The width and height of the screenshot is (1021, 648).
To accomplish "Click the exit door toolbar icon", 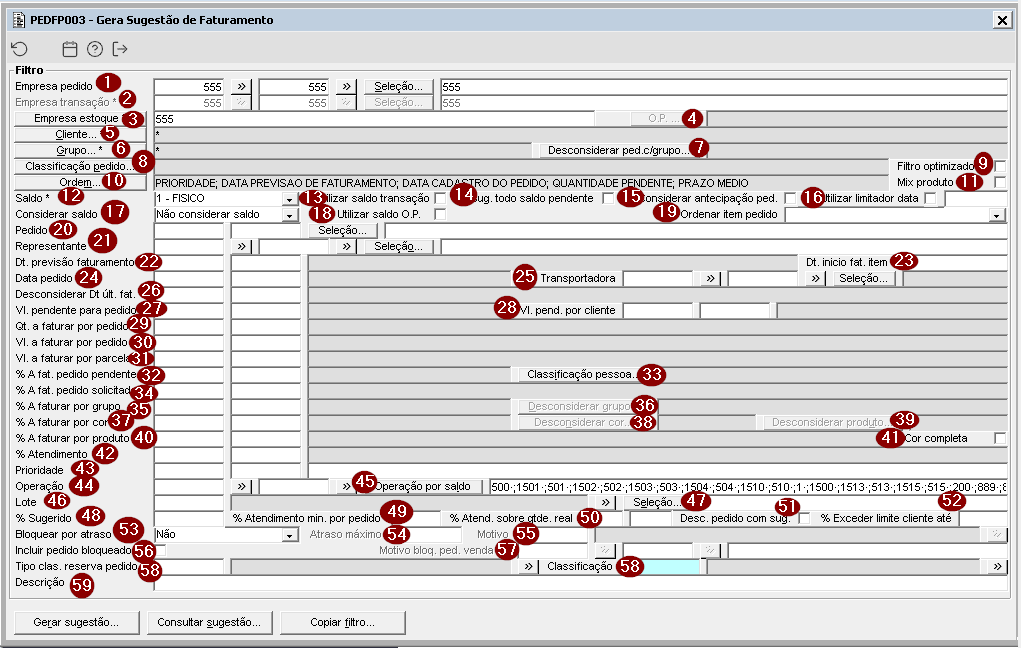I will [120, 49].
